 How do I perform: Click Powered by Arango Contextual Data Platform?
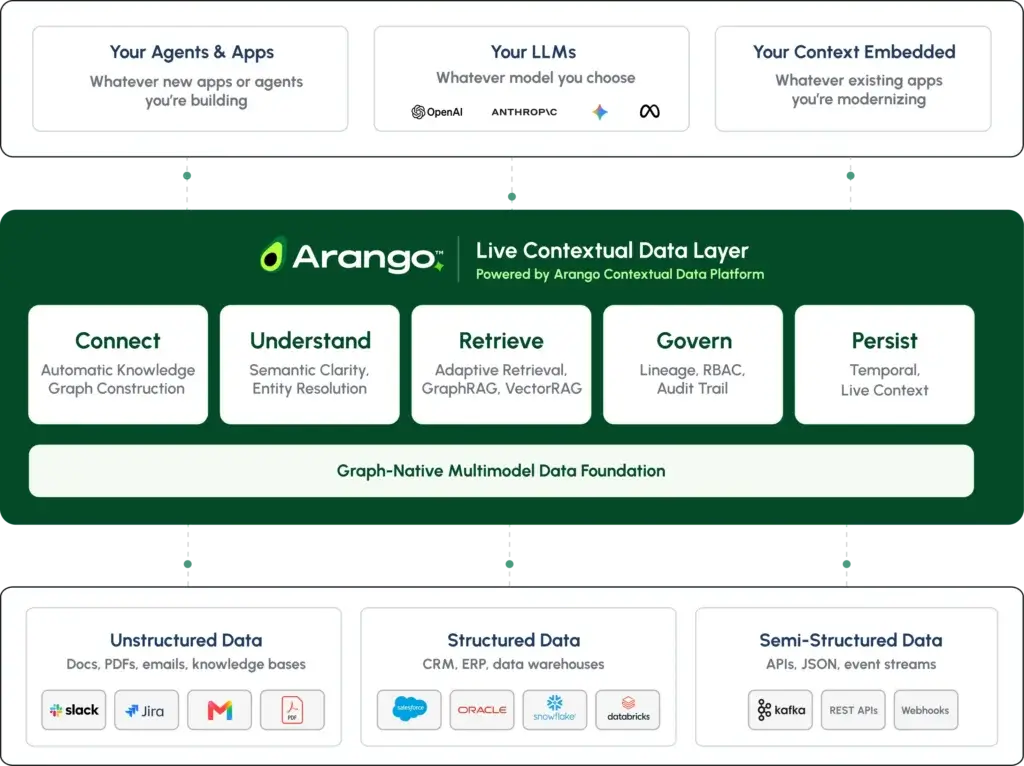pos(620,274)
